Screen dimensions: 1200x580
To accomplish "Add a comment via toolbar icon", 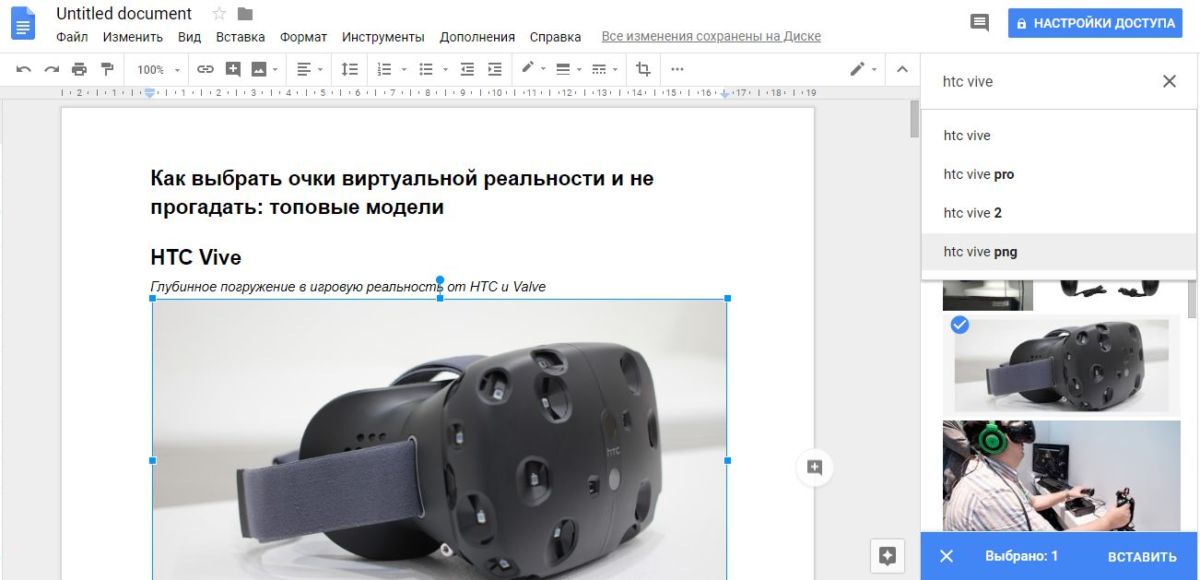I will pyautogui.click(x=233, y=70).
